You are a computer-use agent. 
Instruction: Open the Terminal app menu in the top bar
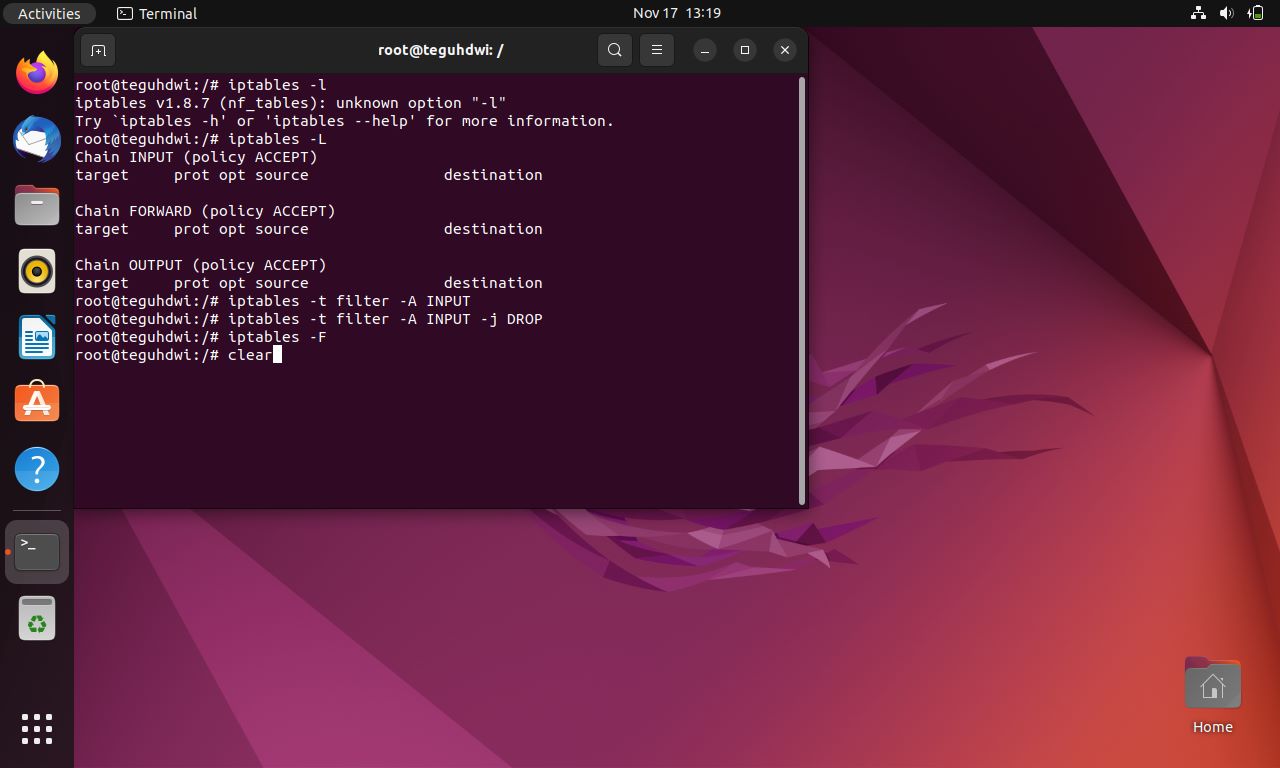[157, 13]
